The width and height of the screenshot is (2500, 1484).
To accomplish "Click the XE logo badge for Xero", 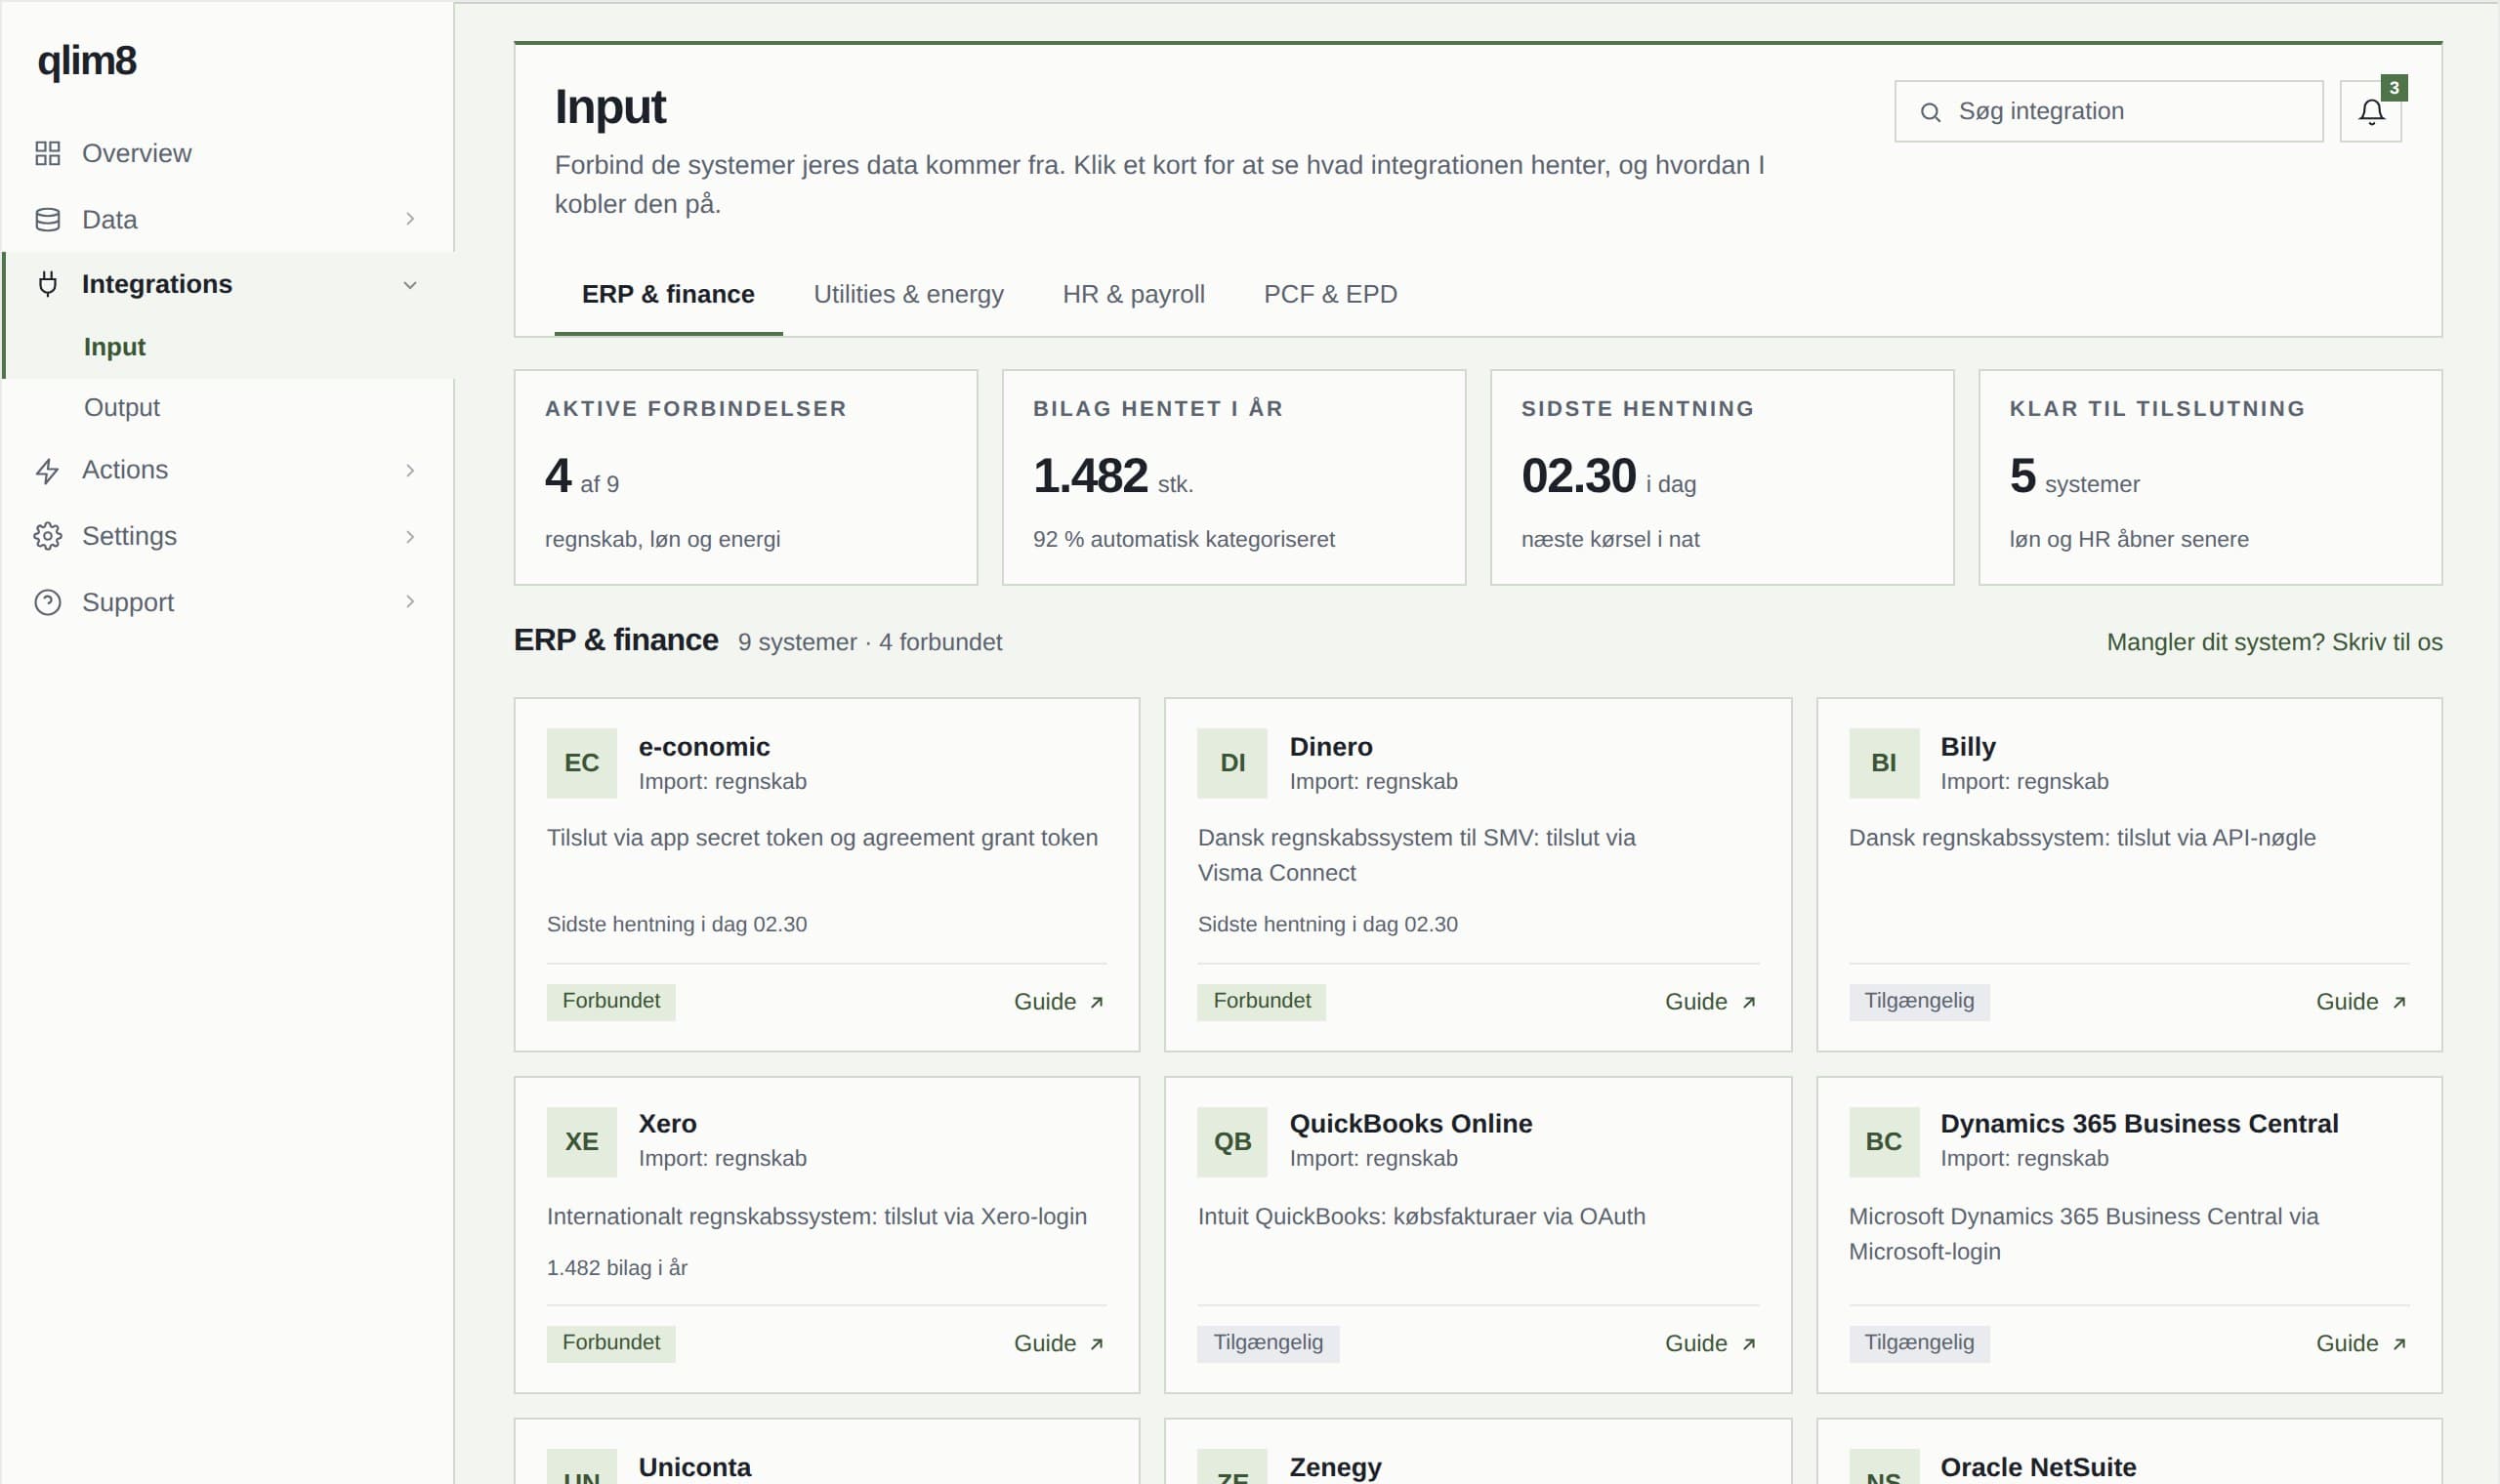I will click(x=581, y=1141).
